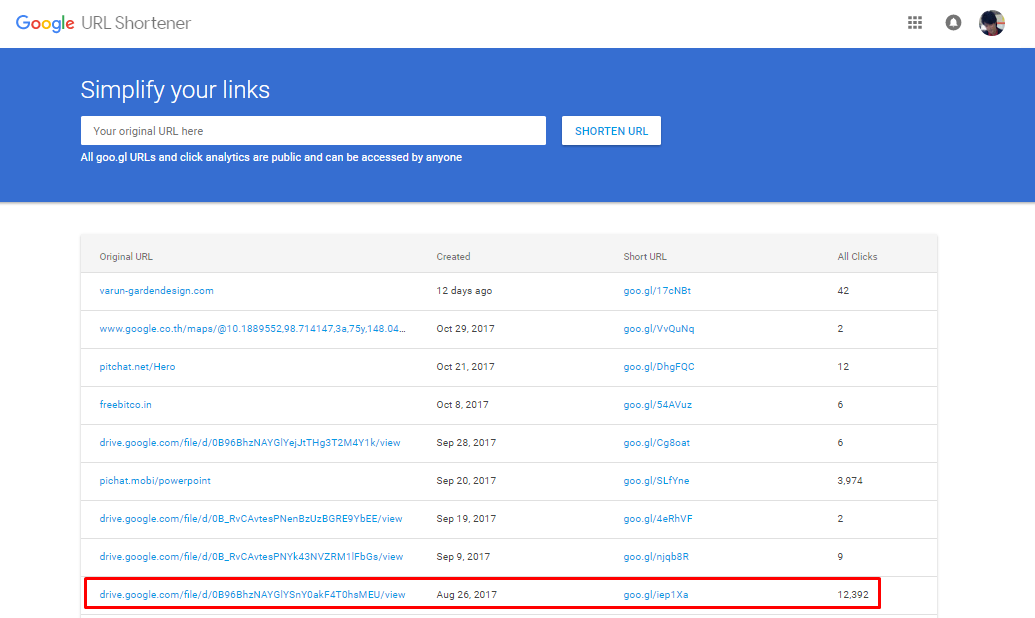Open short URL goo.gl/VvQuNq
The image size is (1035, 618).
(x=659, y=329)
